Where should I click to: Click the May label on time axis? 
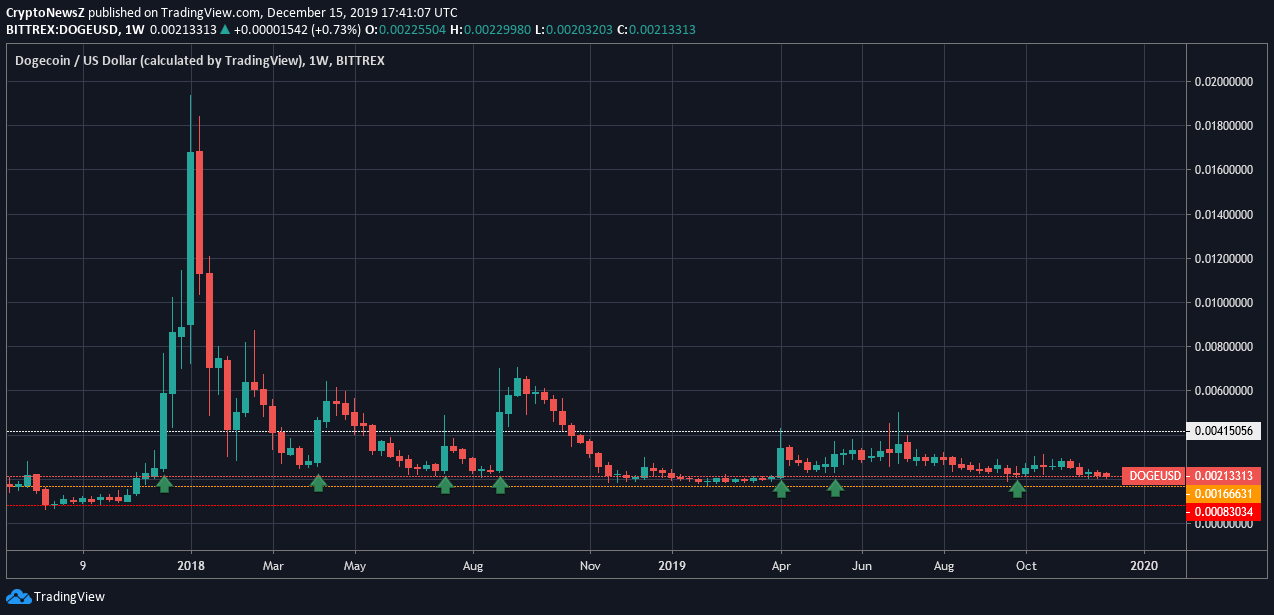355,566
